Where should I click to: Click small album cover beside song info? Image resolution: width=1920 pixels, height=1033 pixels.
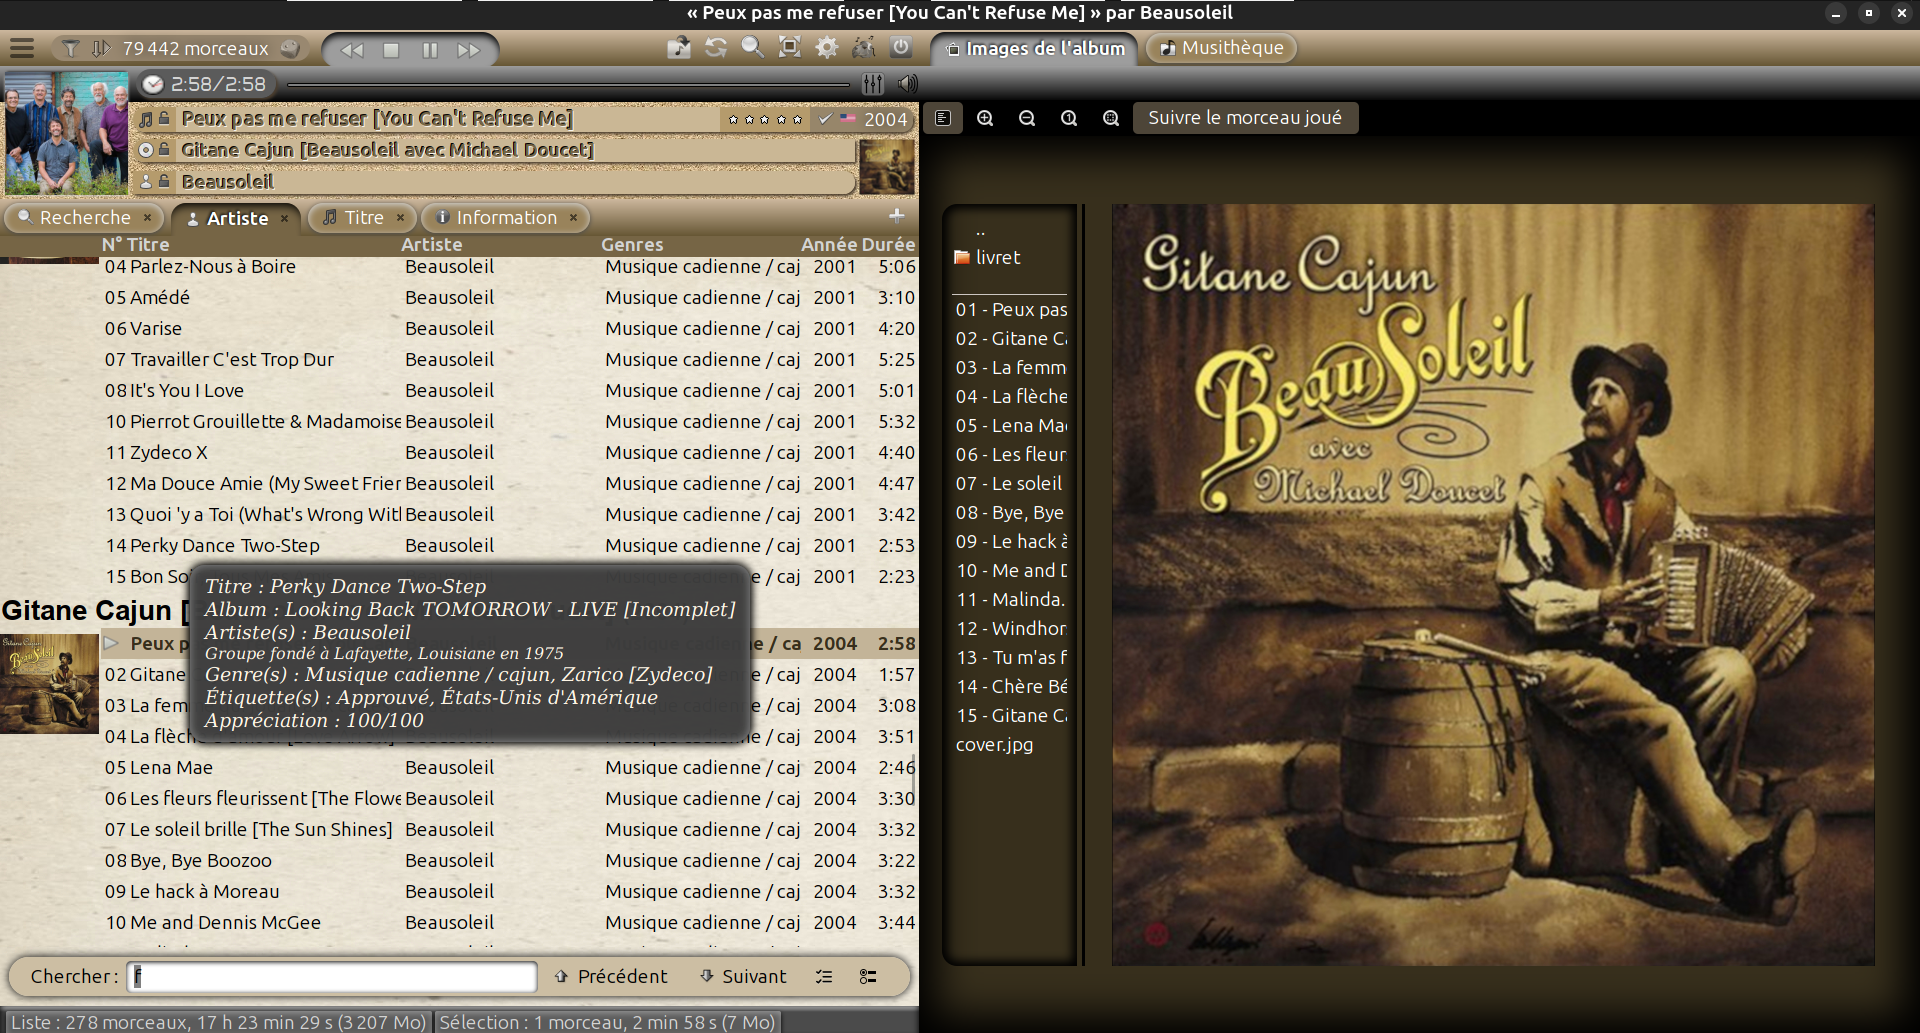tap(887, 166)
